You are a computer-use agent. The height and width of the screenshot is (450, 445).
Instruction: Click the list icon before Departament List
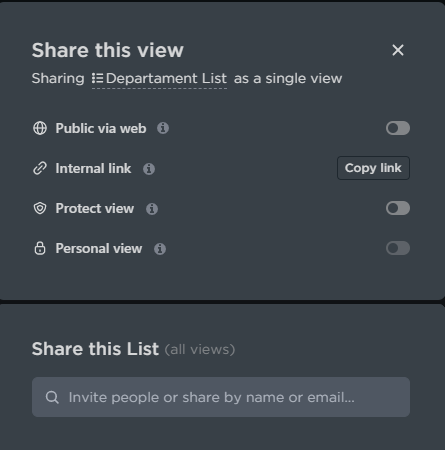(x=97, y=79)
